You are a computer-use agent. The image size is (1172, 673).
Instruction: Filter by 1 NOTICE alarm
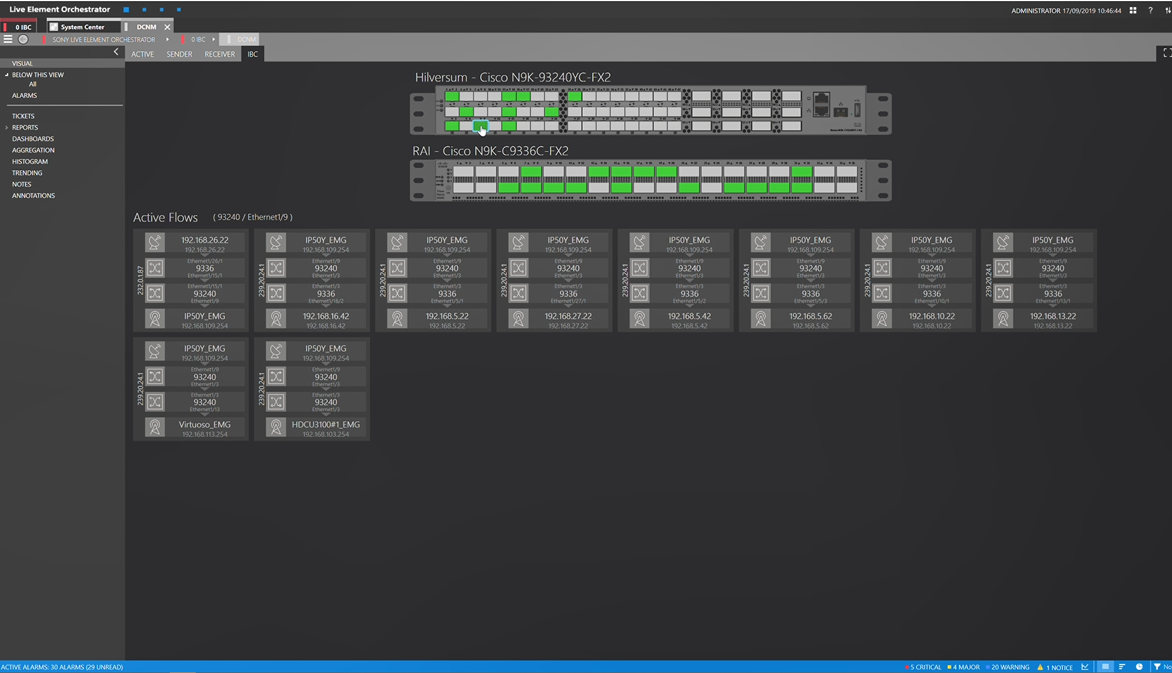click(x=1055, y=667)
